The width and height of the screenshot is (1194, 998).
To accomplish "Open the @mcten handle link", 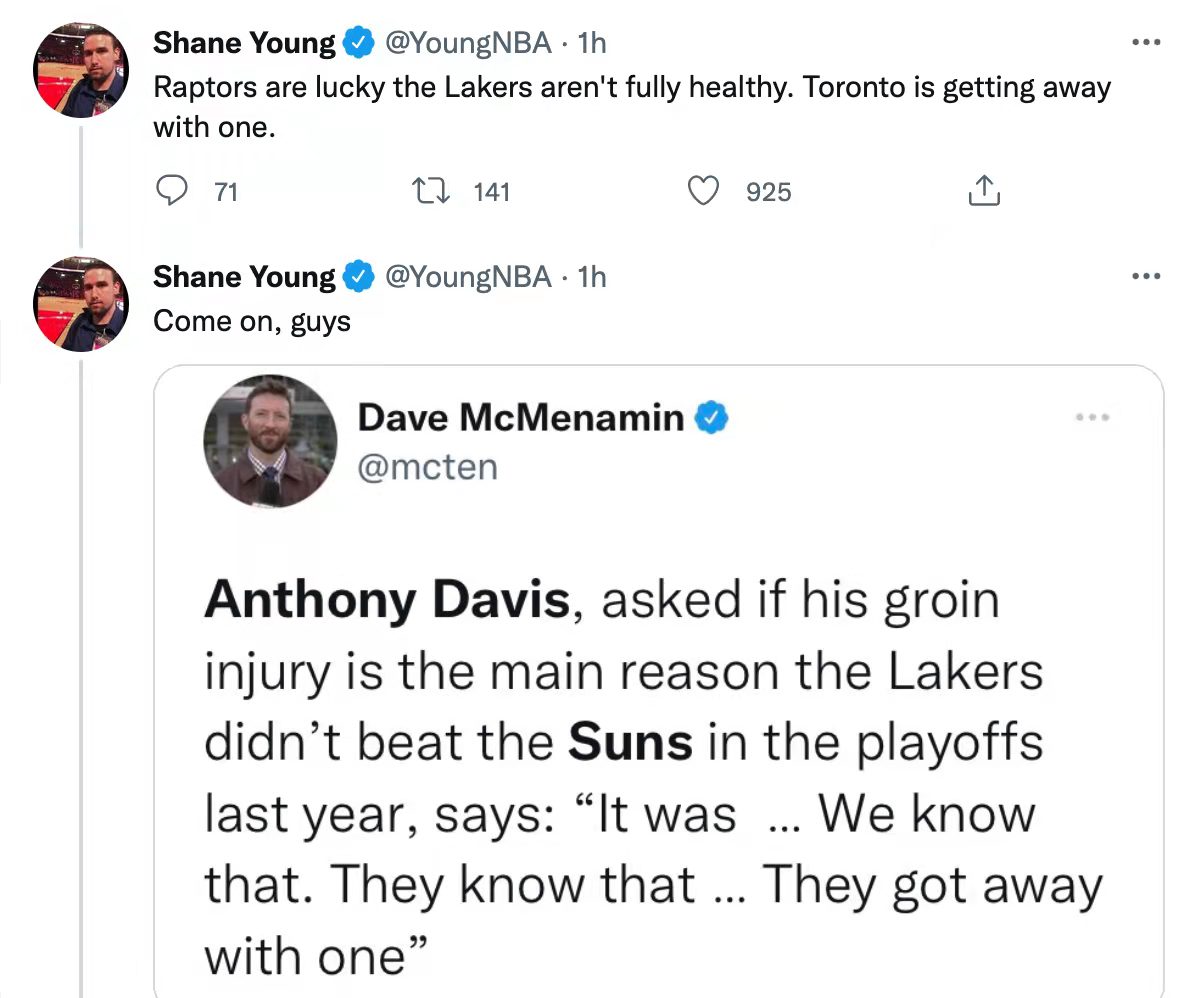I will pyautogui.click(x=428, y=467).
